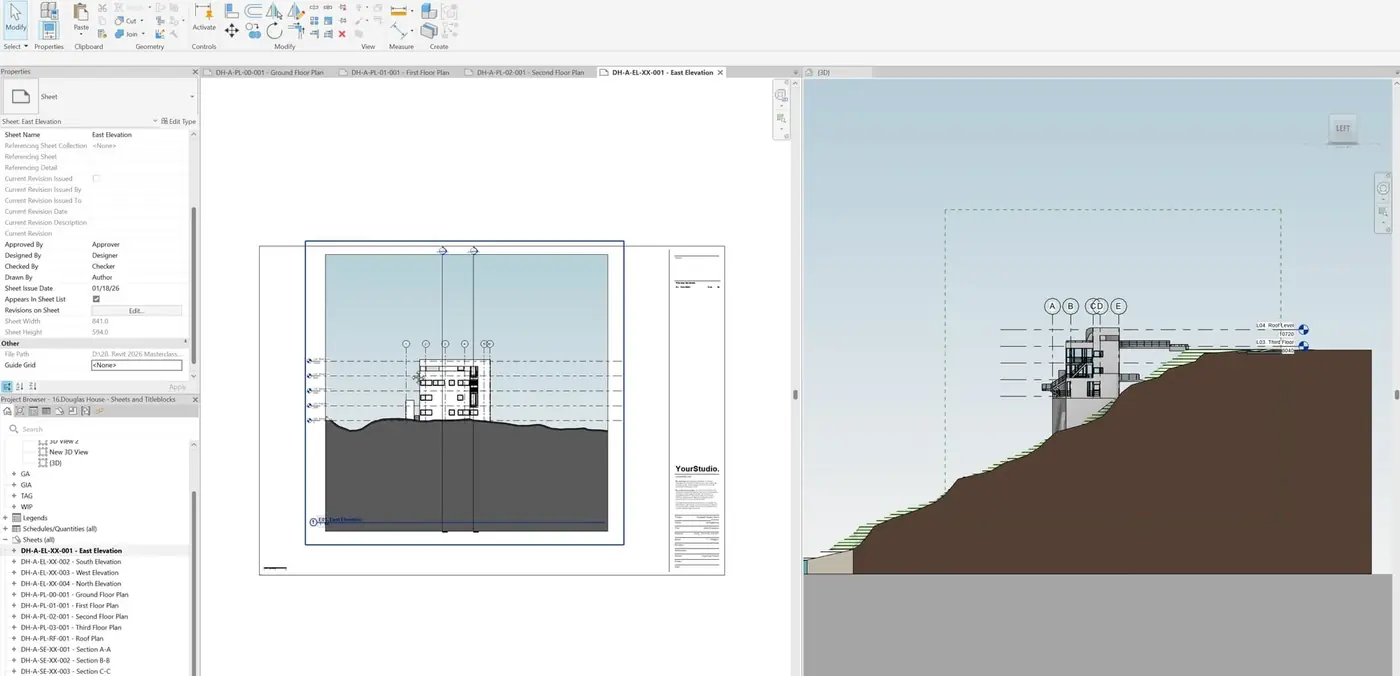
Task: Select Mirror - Draw Axis tool
Action: [x=296, y=11]
